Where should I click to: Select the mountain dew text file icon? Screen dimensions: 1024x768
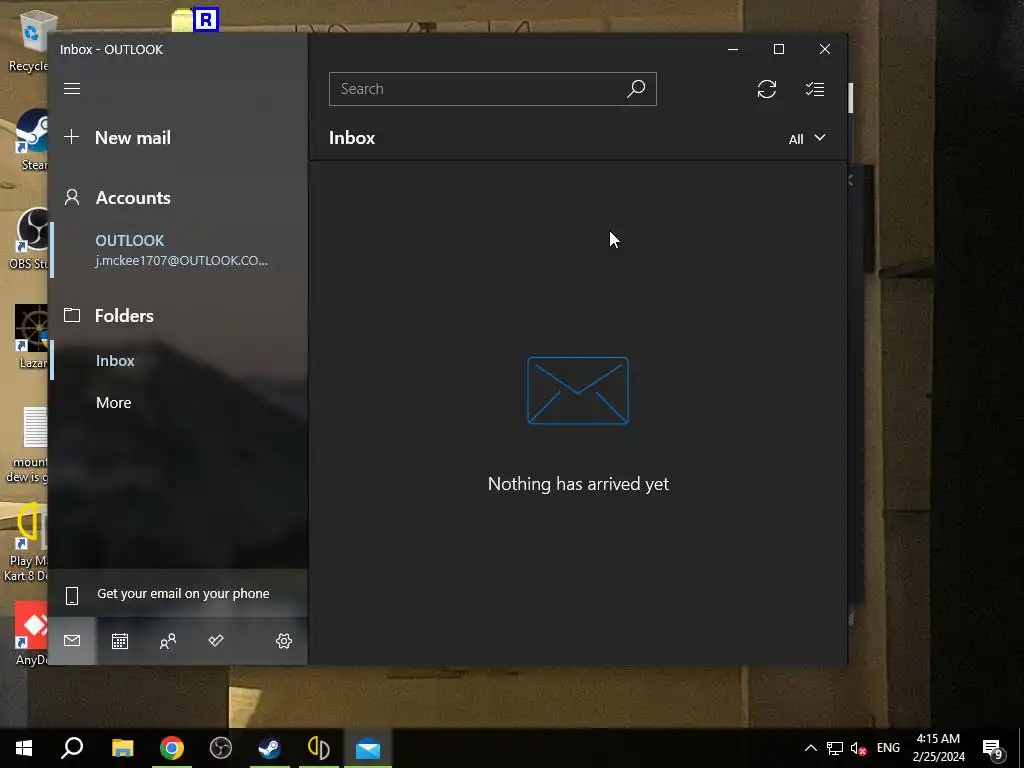coord(27,445)
